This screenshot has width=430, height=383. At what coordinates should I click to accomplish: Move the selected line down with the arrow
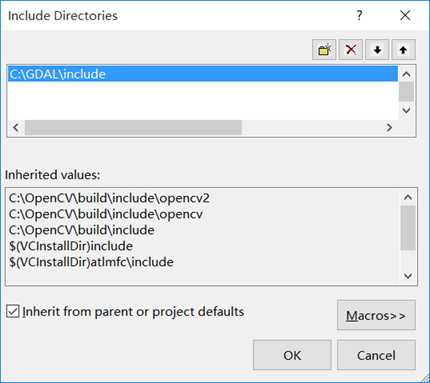[377, 50]
